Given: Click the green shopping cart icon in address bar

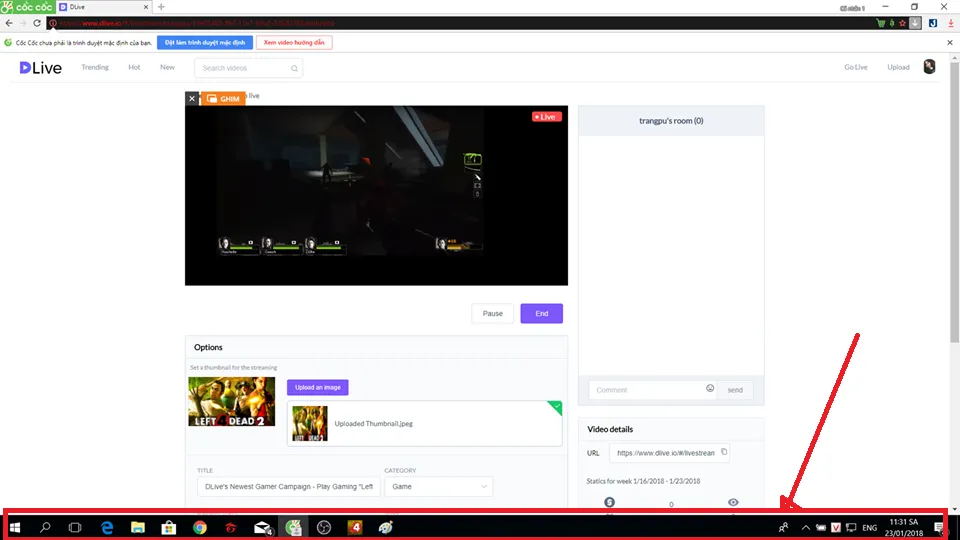Looking at the screenshot, I should point(880,23).
